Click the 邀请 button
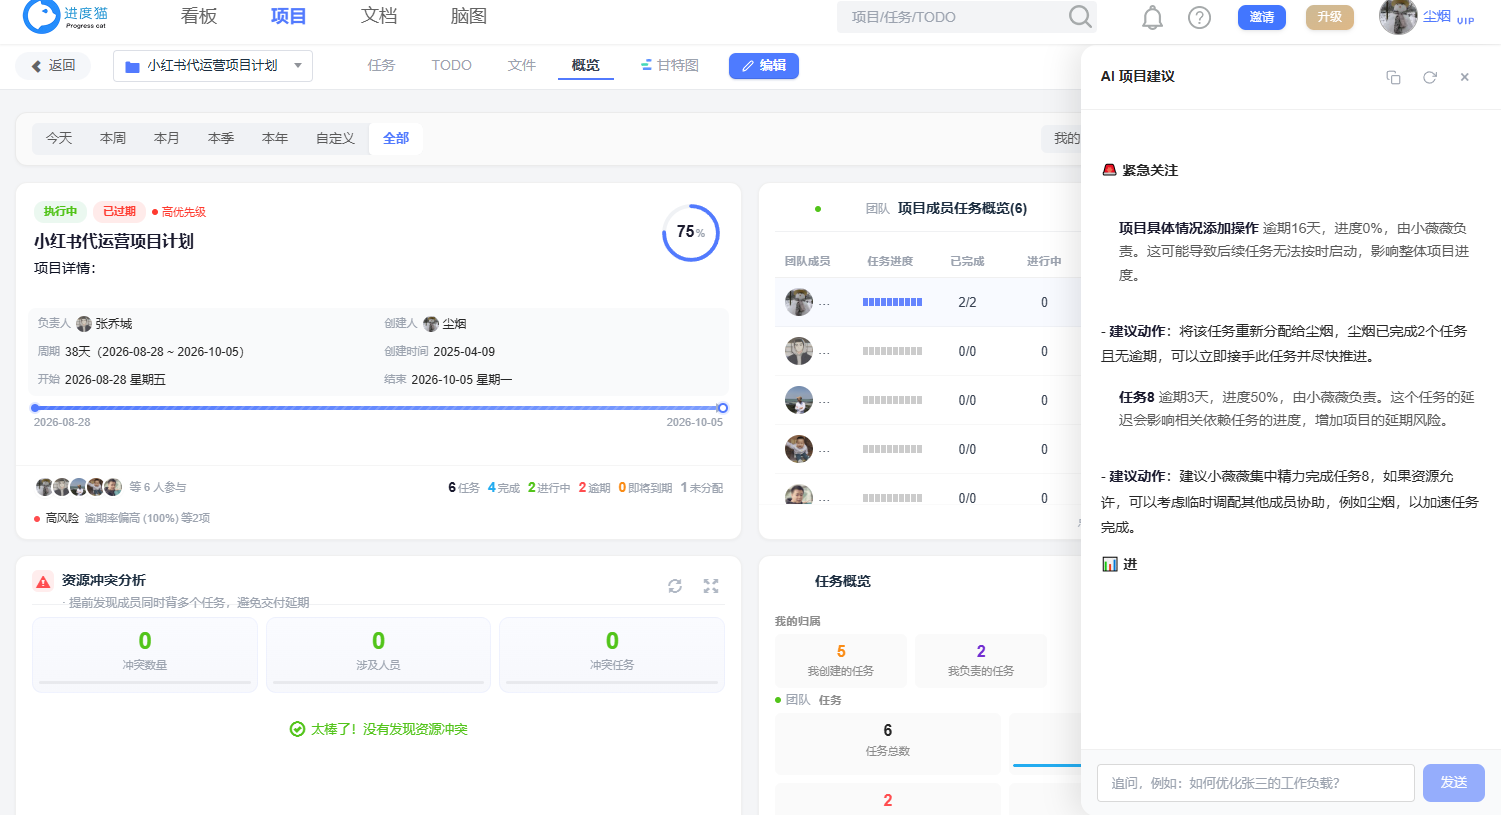 (x=1262, y=17)
